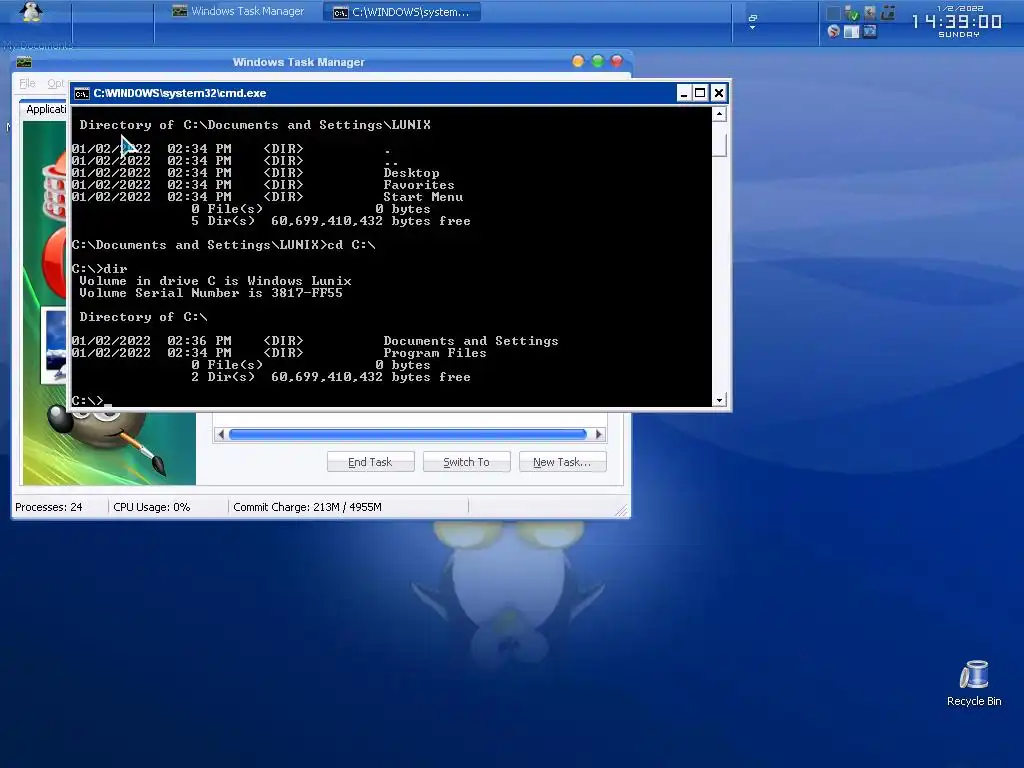Screen dimensions: 1024x768
Task: Click the New Task... button
Action: 562,462
